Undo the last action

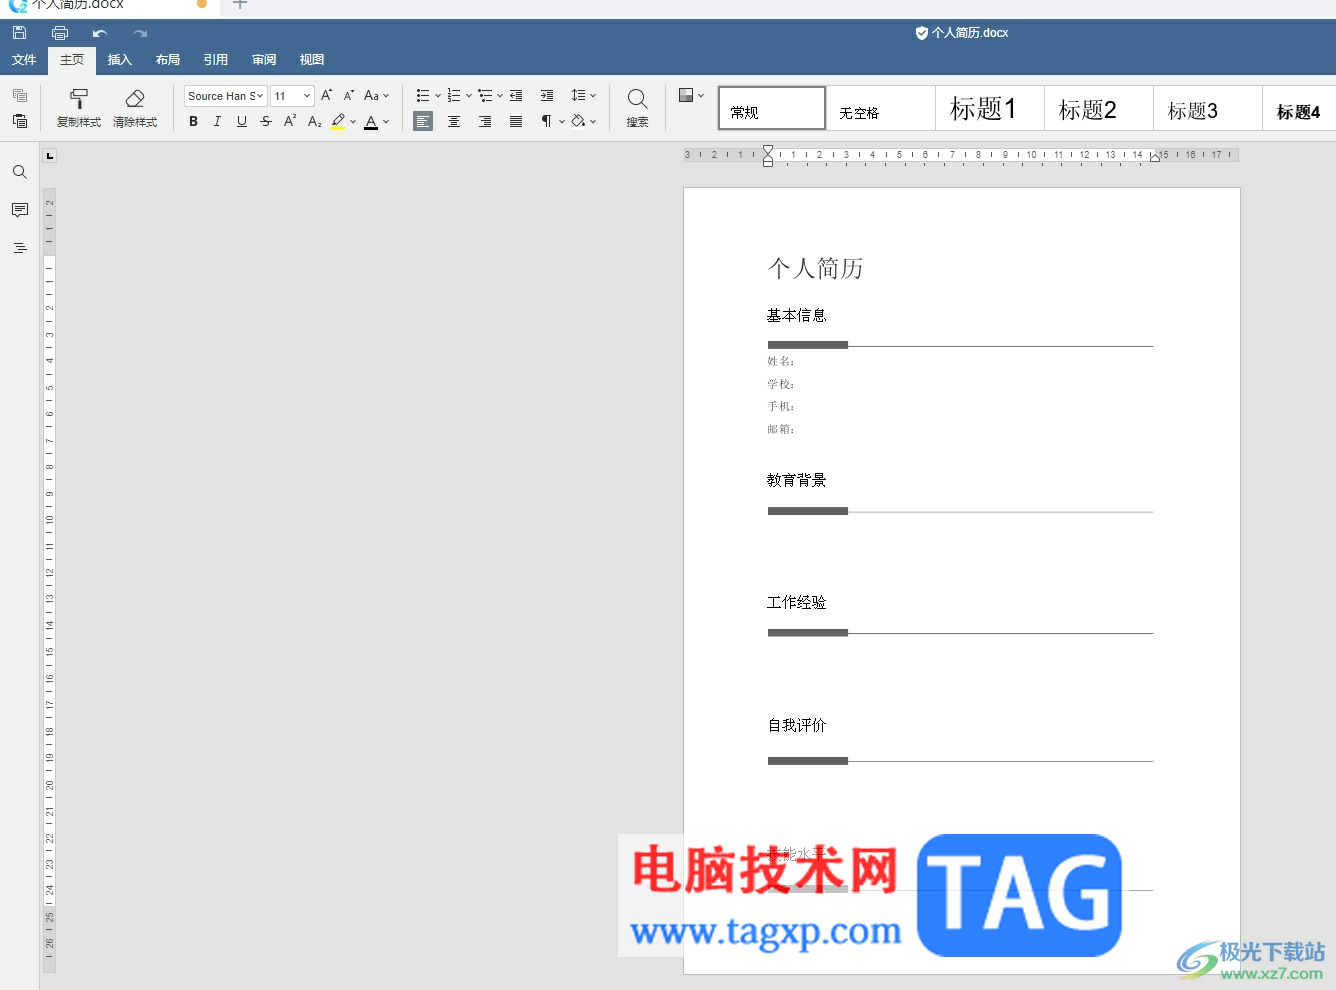coord(100,33)
